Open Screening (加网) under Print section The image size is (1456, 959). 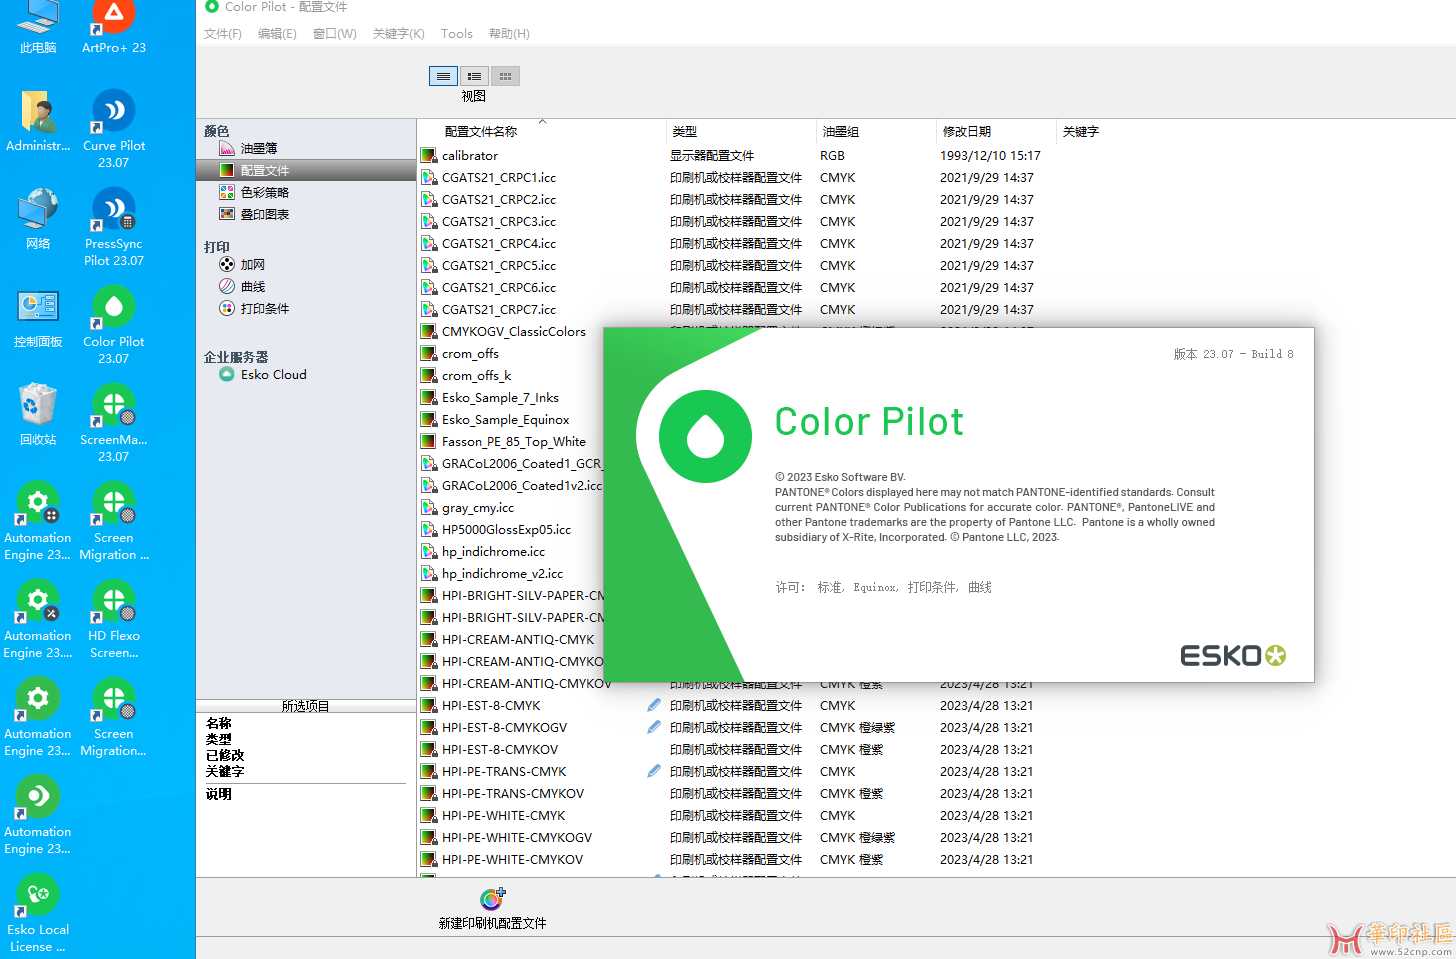(x=253, y=265)
